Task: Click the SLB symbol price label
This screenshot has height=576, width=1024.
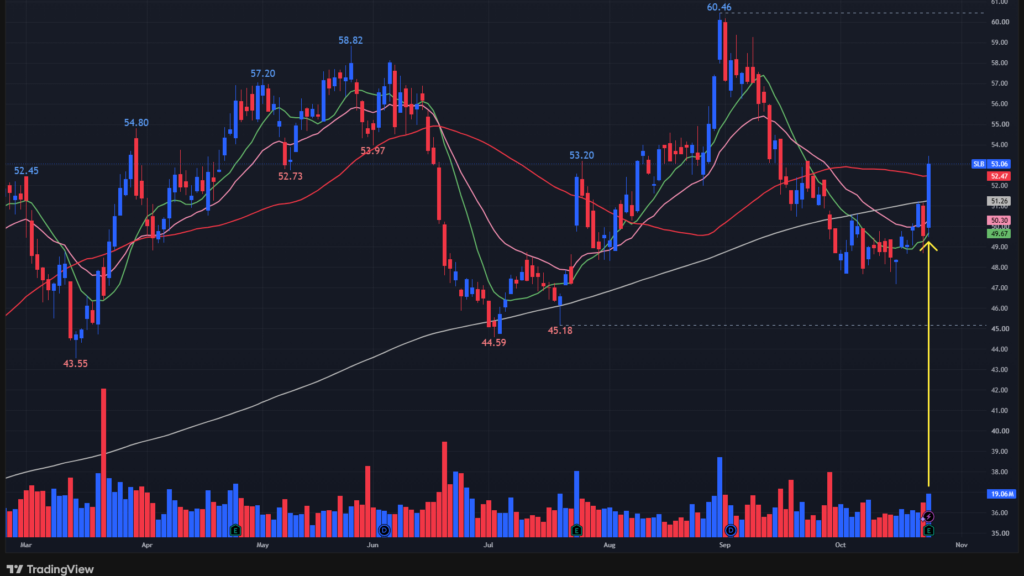Action: pos(978,164)
